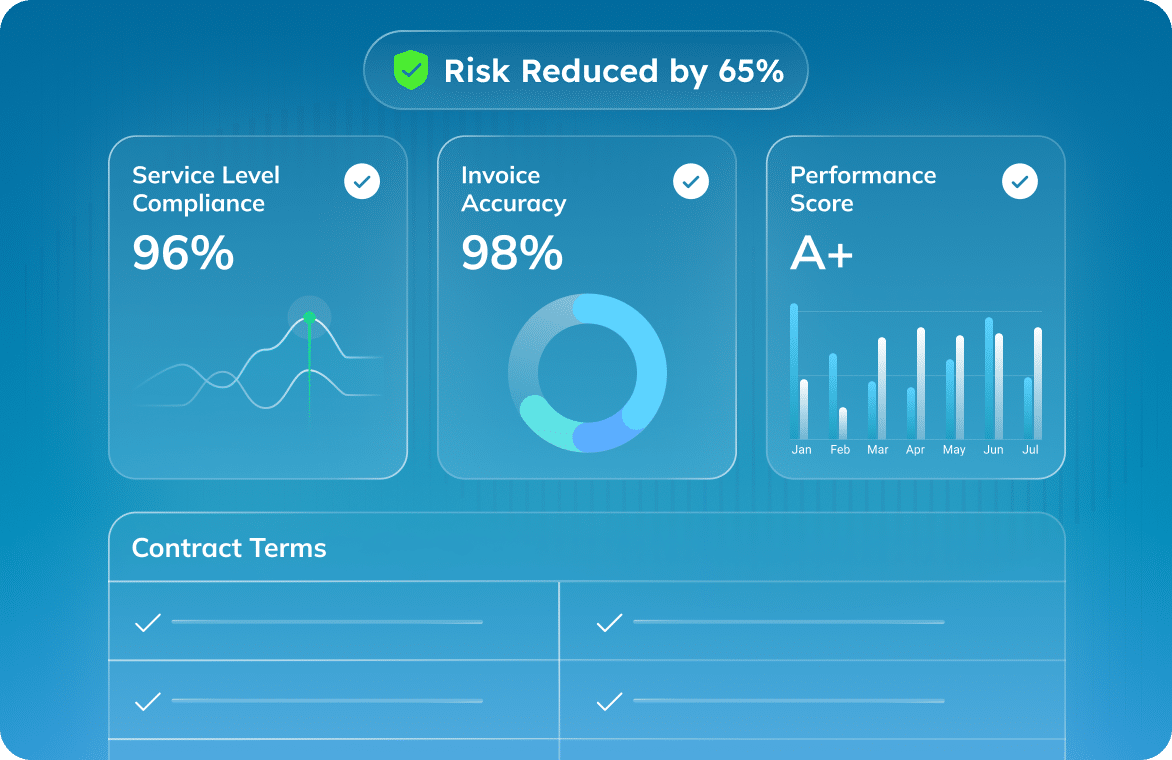Screen dimensions: 1172x760
Task: Click the Feb label on bar chart
Action: click(840, 450)
